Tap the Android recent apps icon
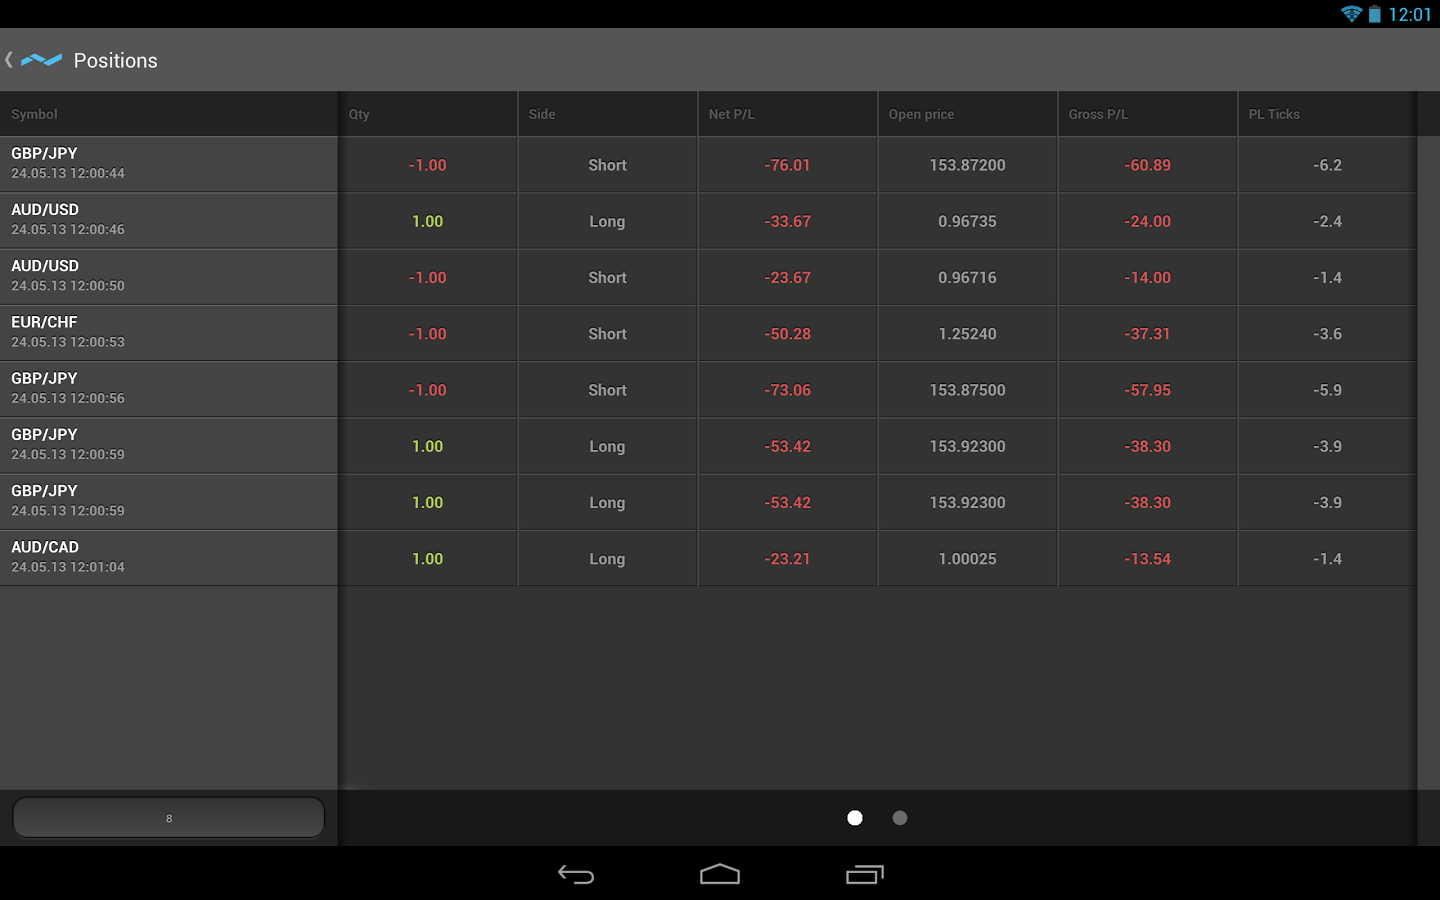 [x=865, y=875]
